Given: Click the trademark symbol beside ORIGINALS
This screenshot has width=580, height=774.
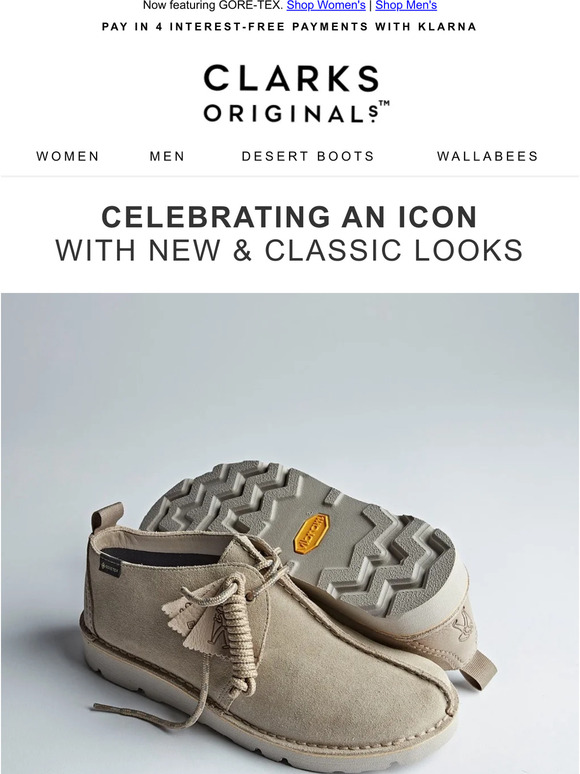Looking at the screenshot, I should pyautogui.click(x=384, y=104).
